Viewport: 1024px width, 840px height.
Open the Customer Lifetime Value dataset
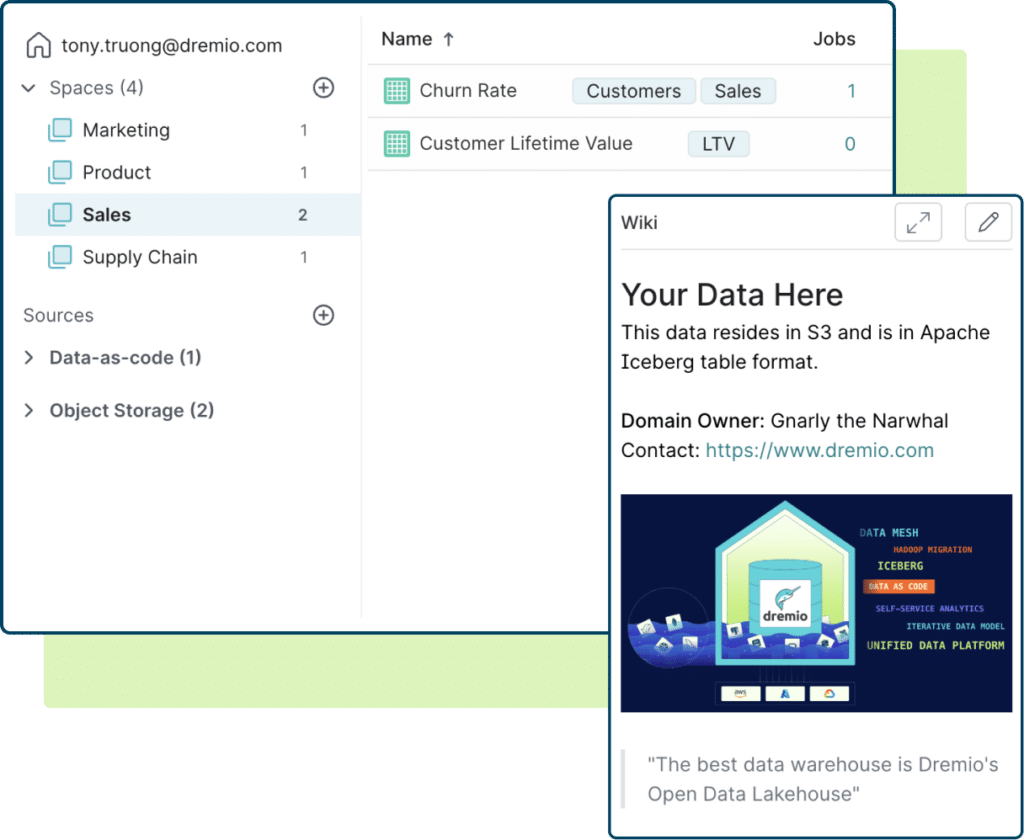[526, 143]
